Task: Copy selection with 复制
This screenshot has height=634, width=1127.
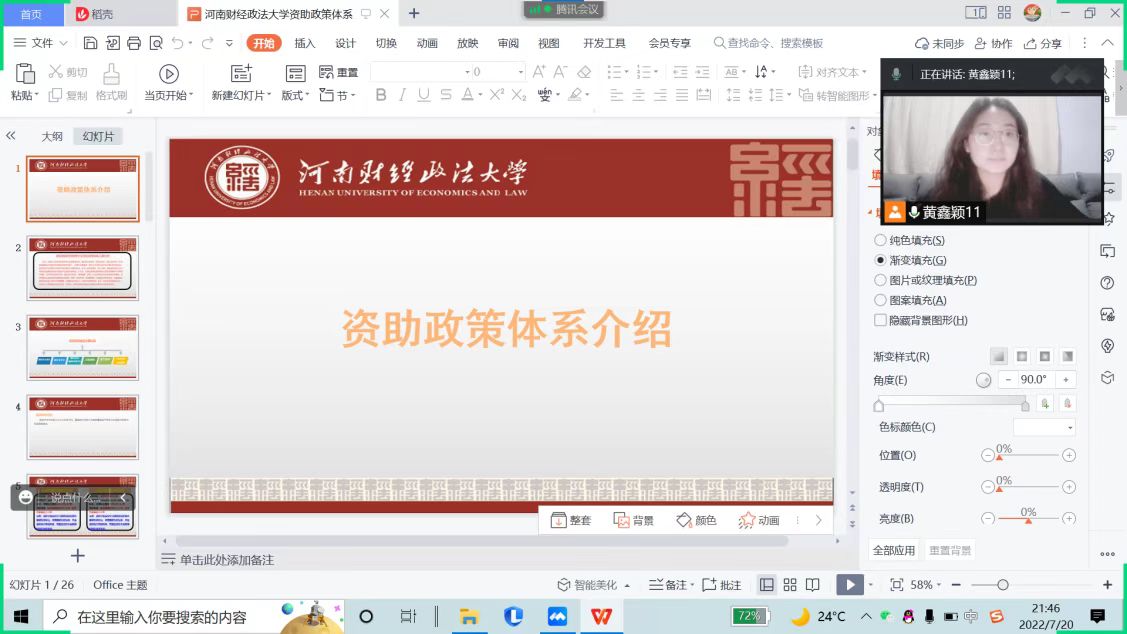Action: (68, 95)
